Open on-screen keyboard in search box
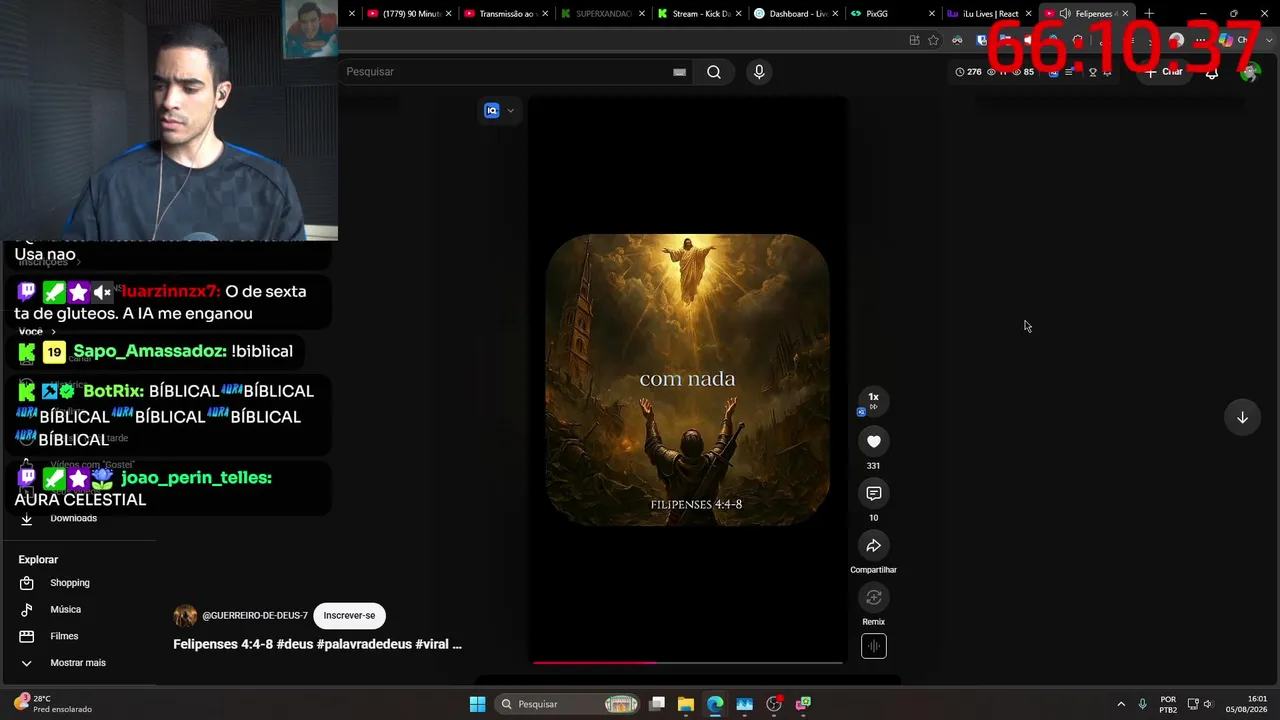1280x720 pixels. pos(679,72)
